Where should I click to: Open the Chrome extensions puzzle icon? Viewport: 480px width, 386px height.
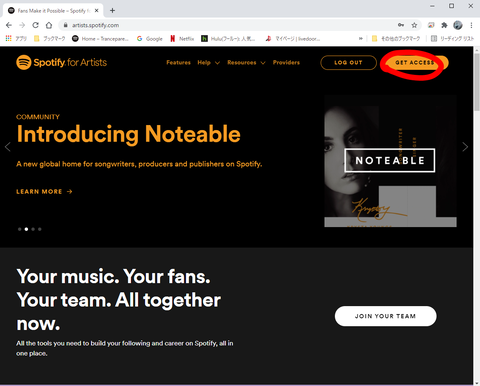tap(444, 25)
